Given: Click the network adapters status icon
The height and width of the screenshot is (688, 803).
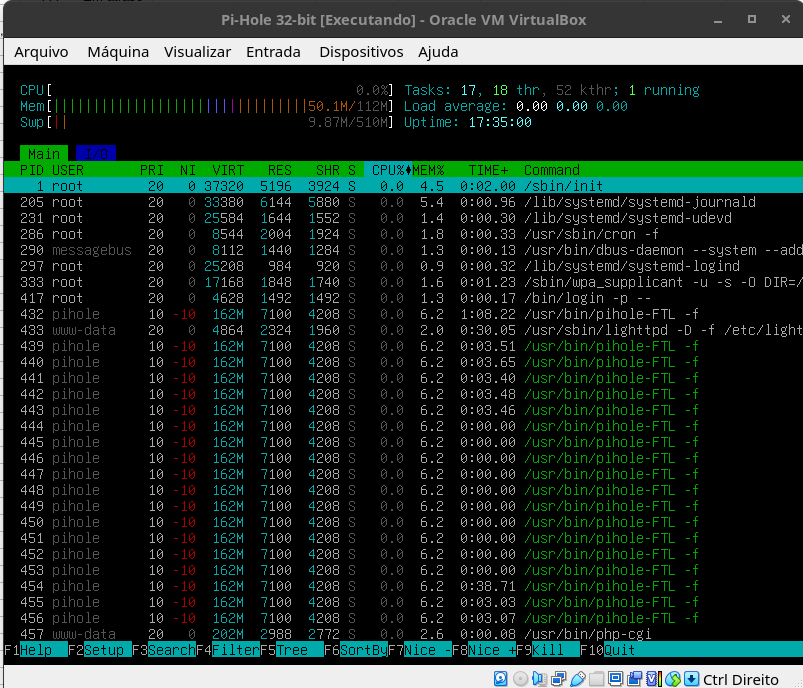Looking at the screenshot, I should 558,679.
